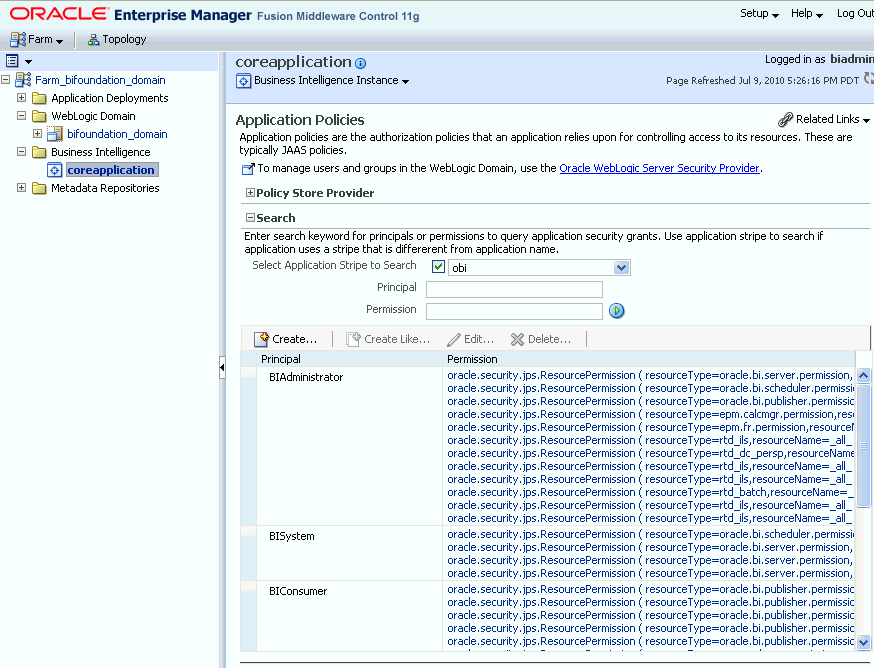Click the page refresh icon
874x668 pixels.
[867, 77]
